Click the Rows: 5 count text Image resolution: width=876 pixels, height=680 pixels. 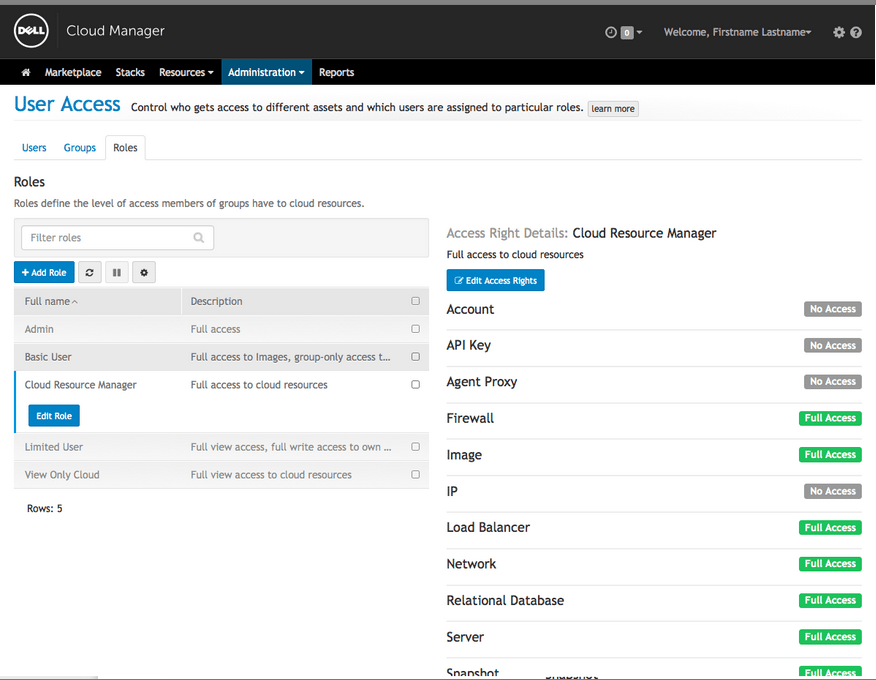coord(45,508)
